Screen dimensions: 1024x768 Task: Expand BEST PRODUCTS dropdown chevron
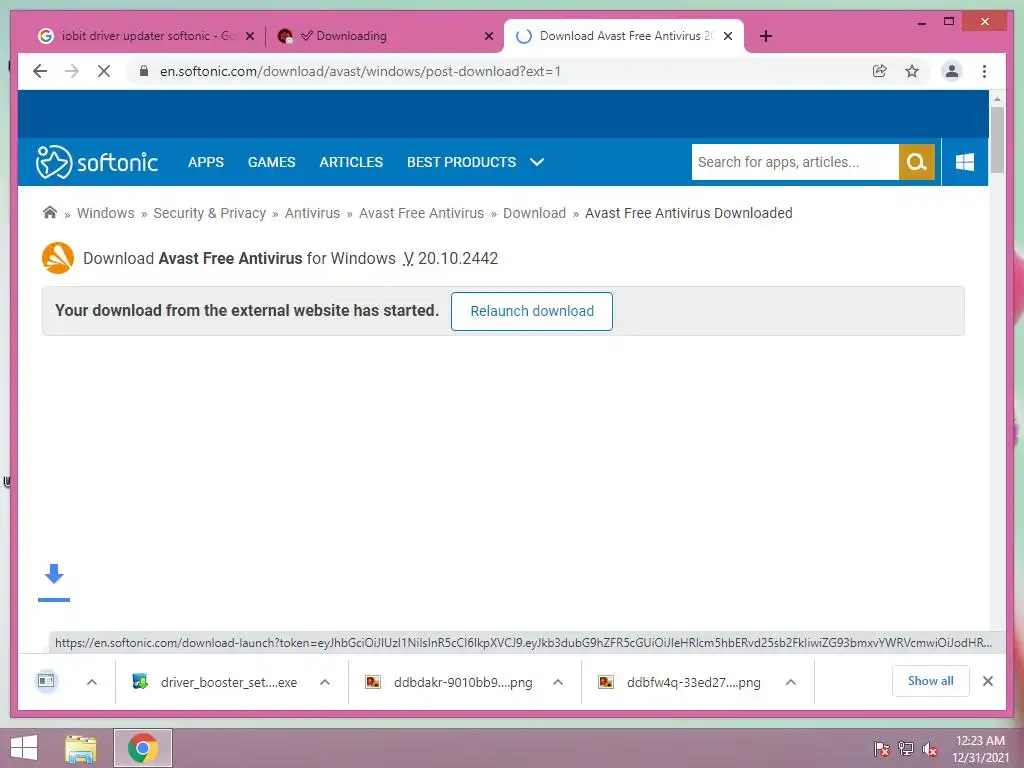pos(537,162)
